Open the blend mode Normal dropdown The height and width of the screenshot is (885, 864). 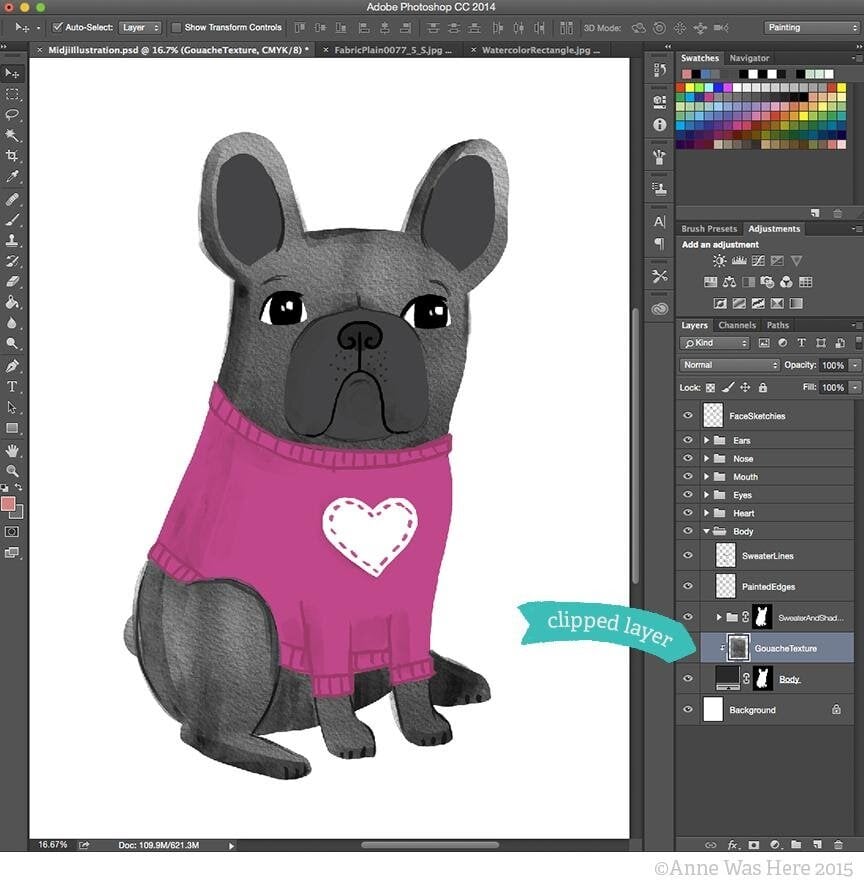click(x=729, y=365)
